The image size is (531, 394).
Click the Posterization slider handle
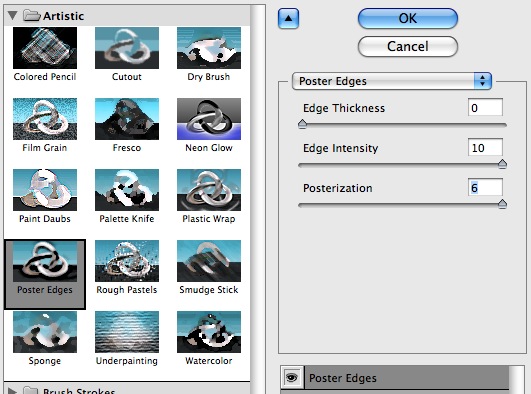502,204
